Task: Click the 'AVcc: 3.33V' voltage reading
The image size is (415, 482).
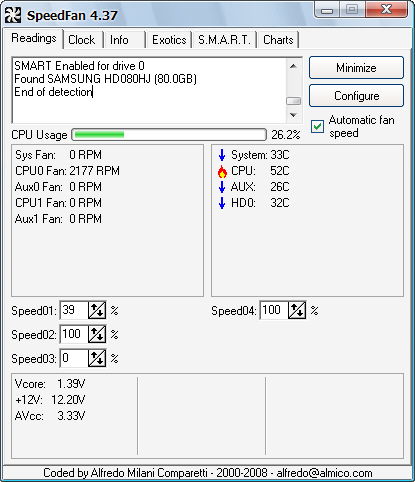Action: pyautogui.click(x=50, y=416)
